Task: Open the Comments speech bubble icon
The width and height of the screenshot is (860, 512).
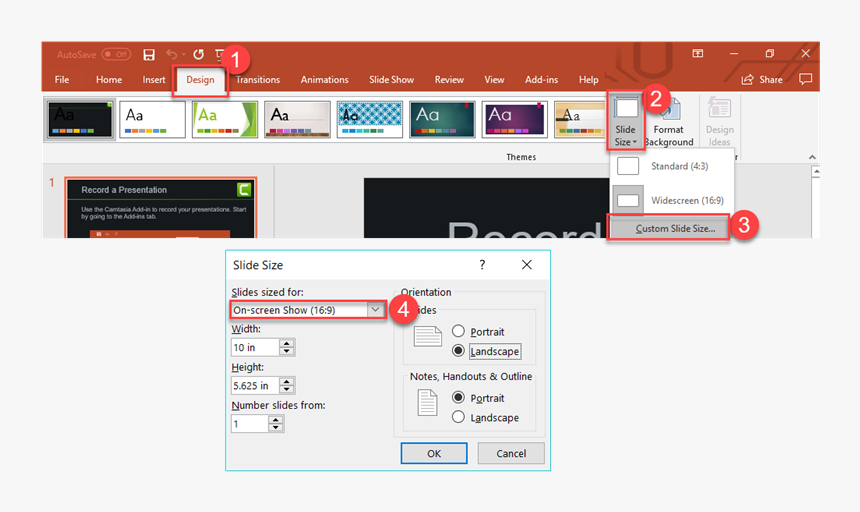Action: (x=805, y=79)
